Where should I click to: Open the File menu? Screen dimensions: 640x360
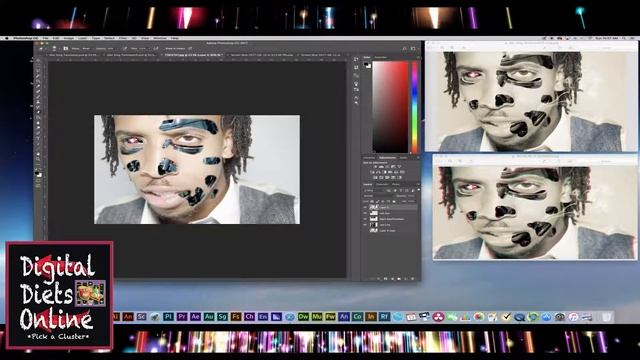tap(46, 38)
